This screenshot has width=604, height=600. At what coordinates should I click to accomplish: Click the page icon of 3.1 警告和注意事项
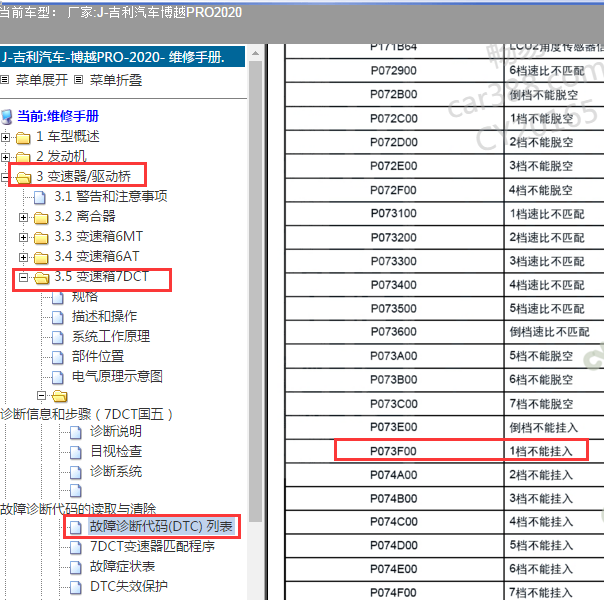point(40,197)
